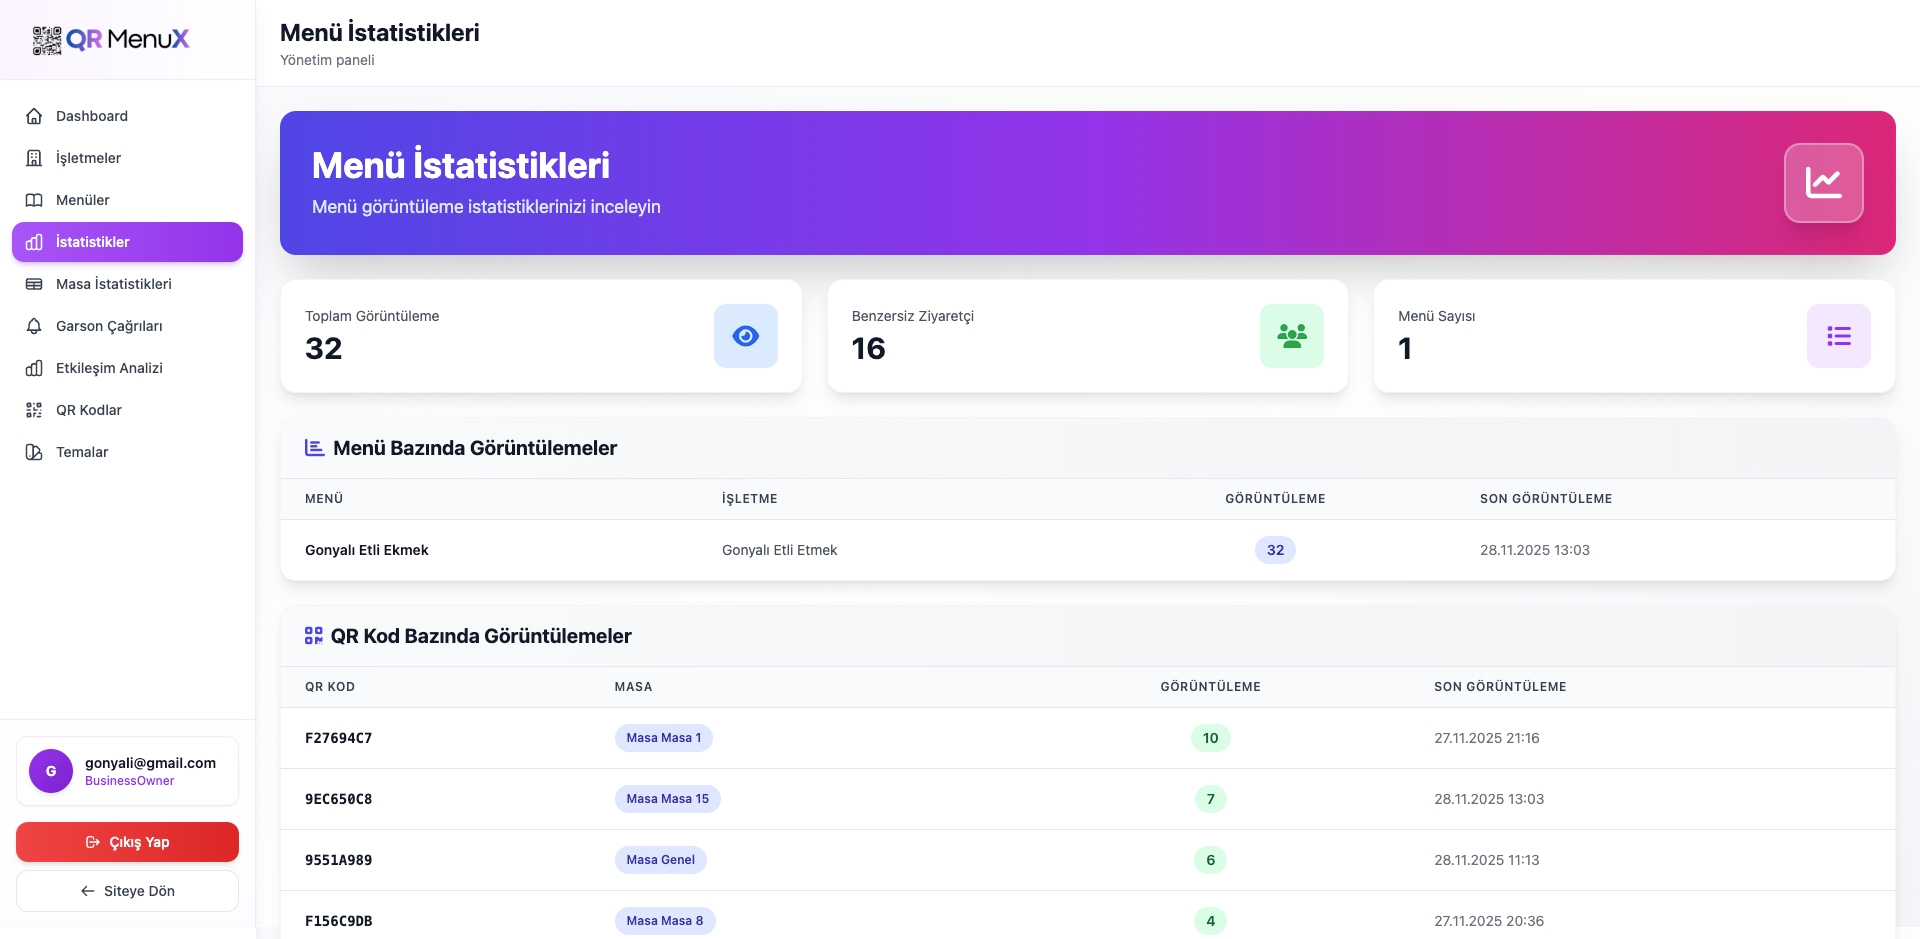Click the eye icon for Toplam Görüntüleme
The width and height of the screenshot is (1920, 939).
point(745,336)
